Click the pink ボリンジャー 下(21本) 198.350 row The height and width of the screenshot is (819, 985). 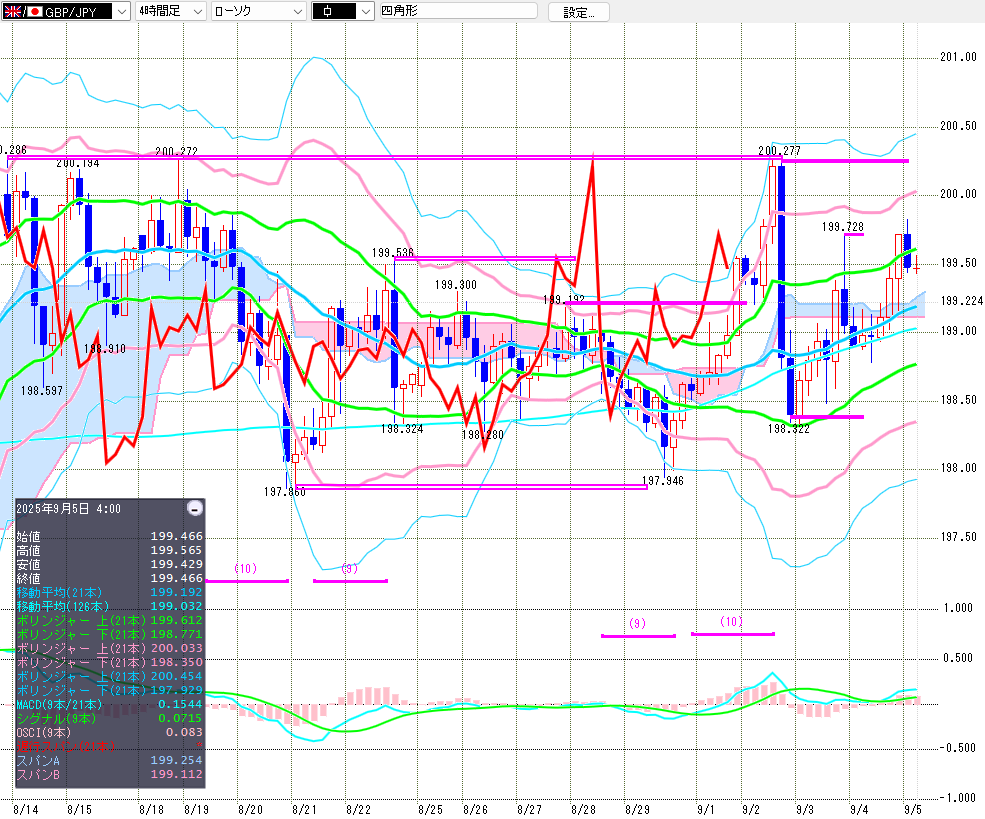point(109,662)
